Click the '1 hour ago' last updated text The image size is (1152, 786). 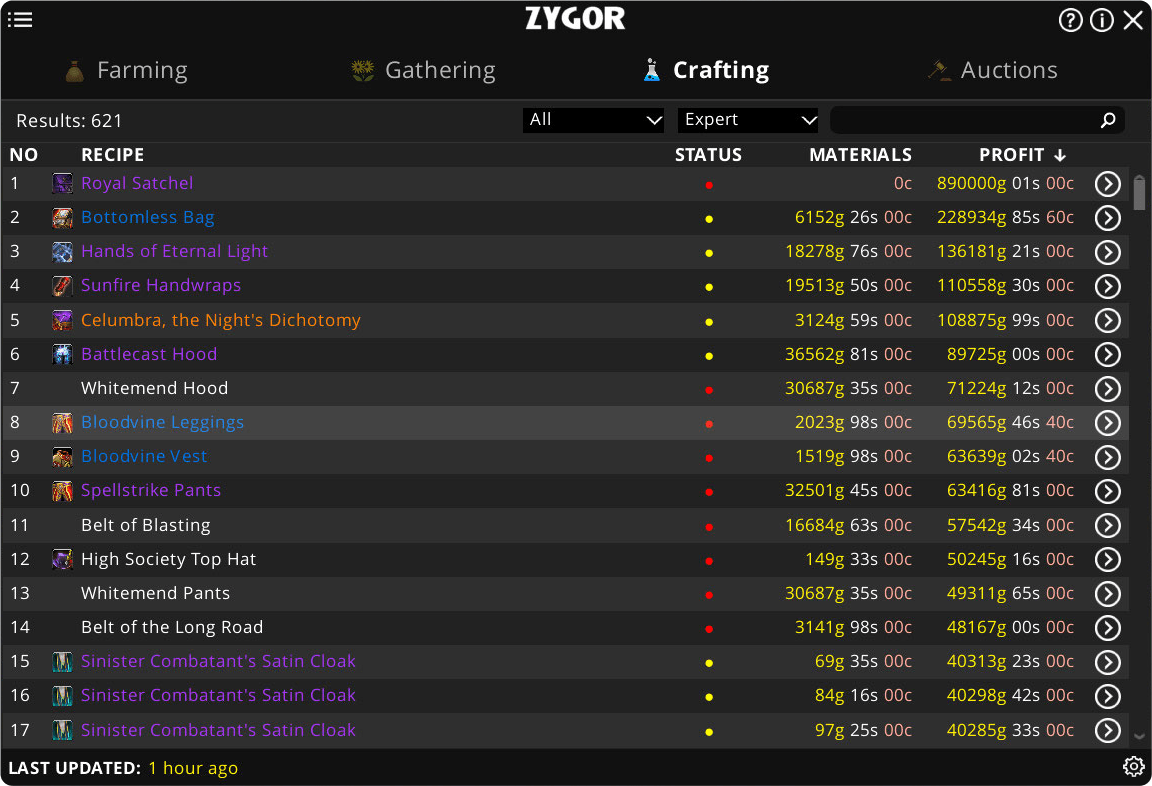[192, 768]
